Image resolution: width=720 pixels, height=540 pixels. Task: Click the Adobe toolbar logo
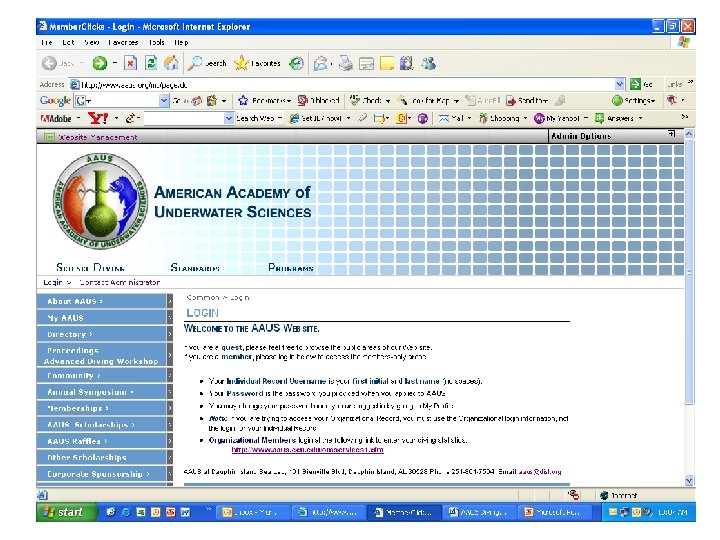[56, 118]
